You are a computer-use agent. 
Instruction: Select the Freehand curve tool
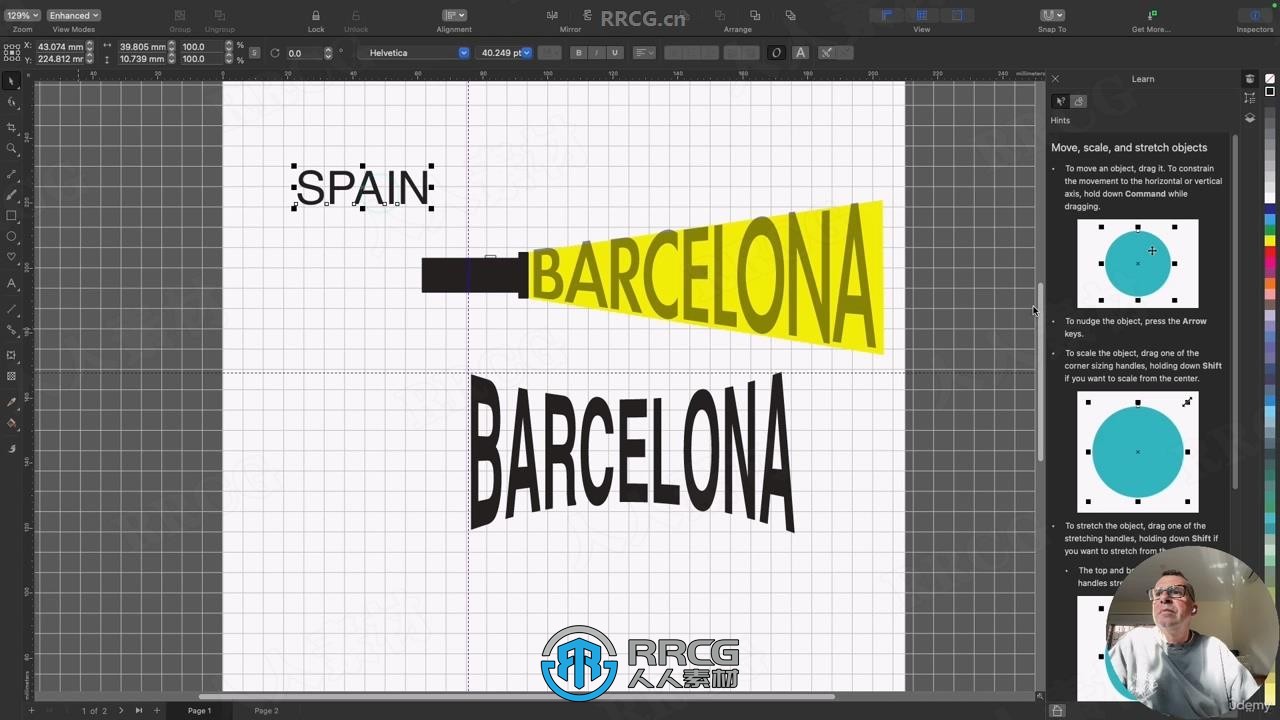point(12,174)
